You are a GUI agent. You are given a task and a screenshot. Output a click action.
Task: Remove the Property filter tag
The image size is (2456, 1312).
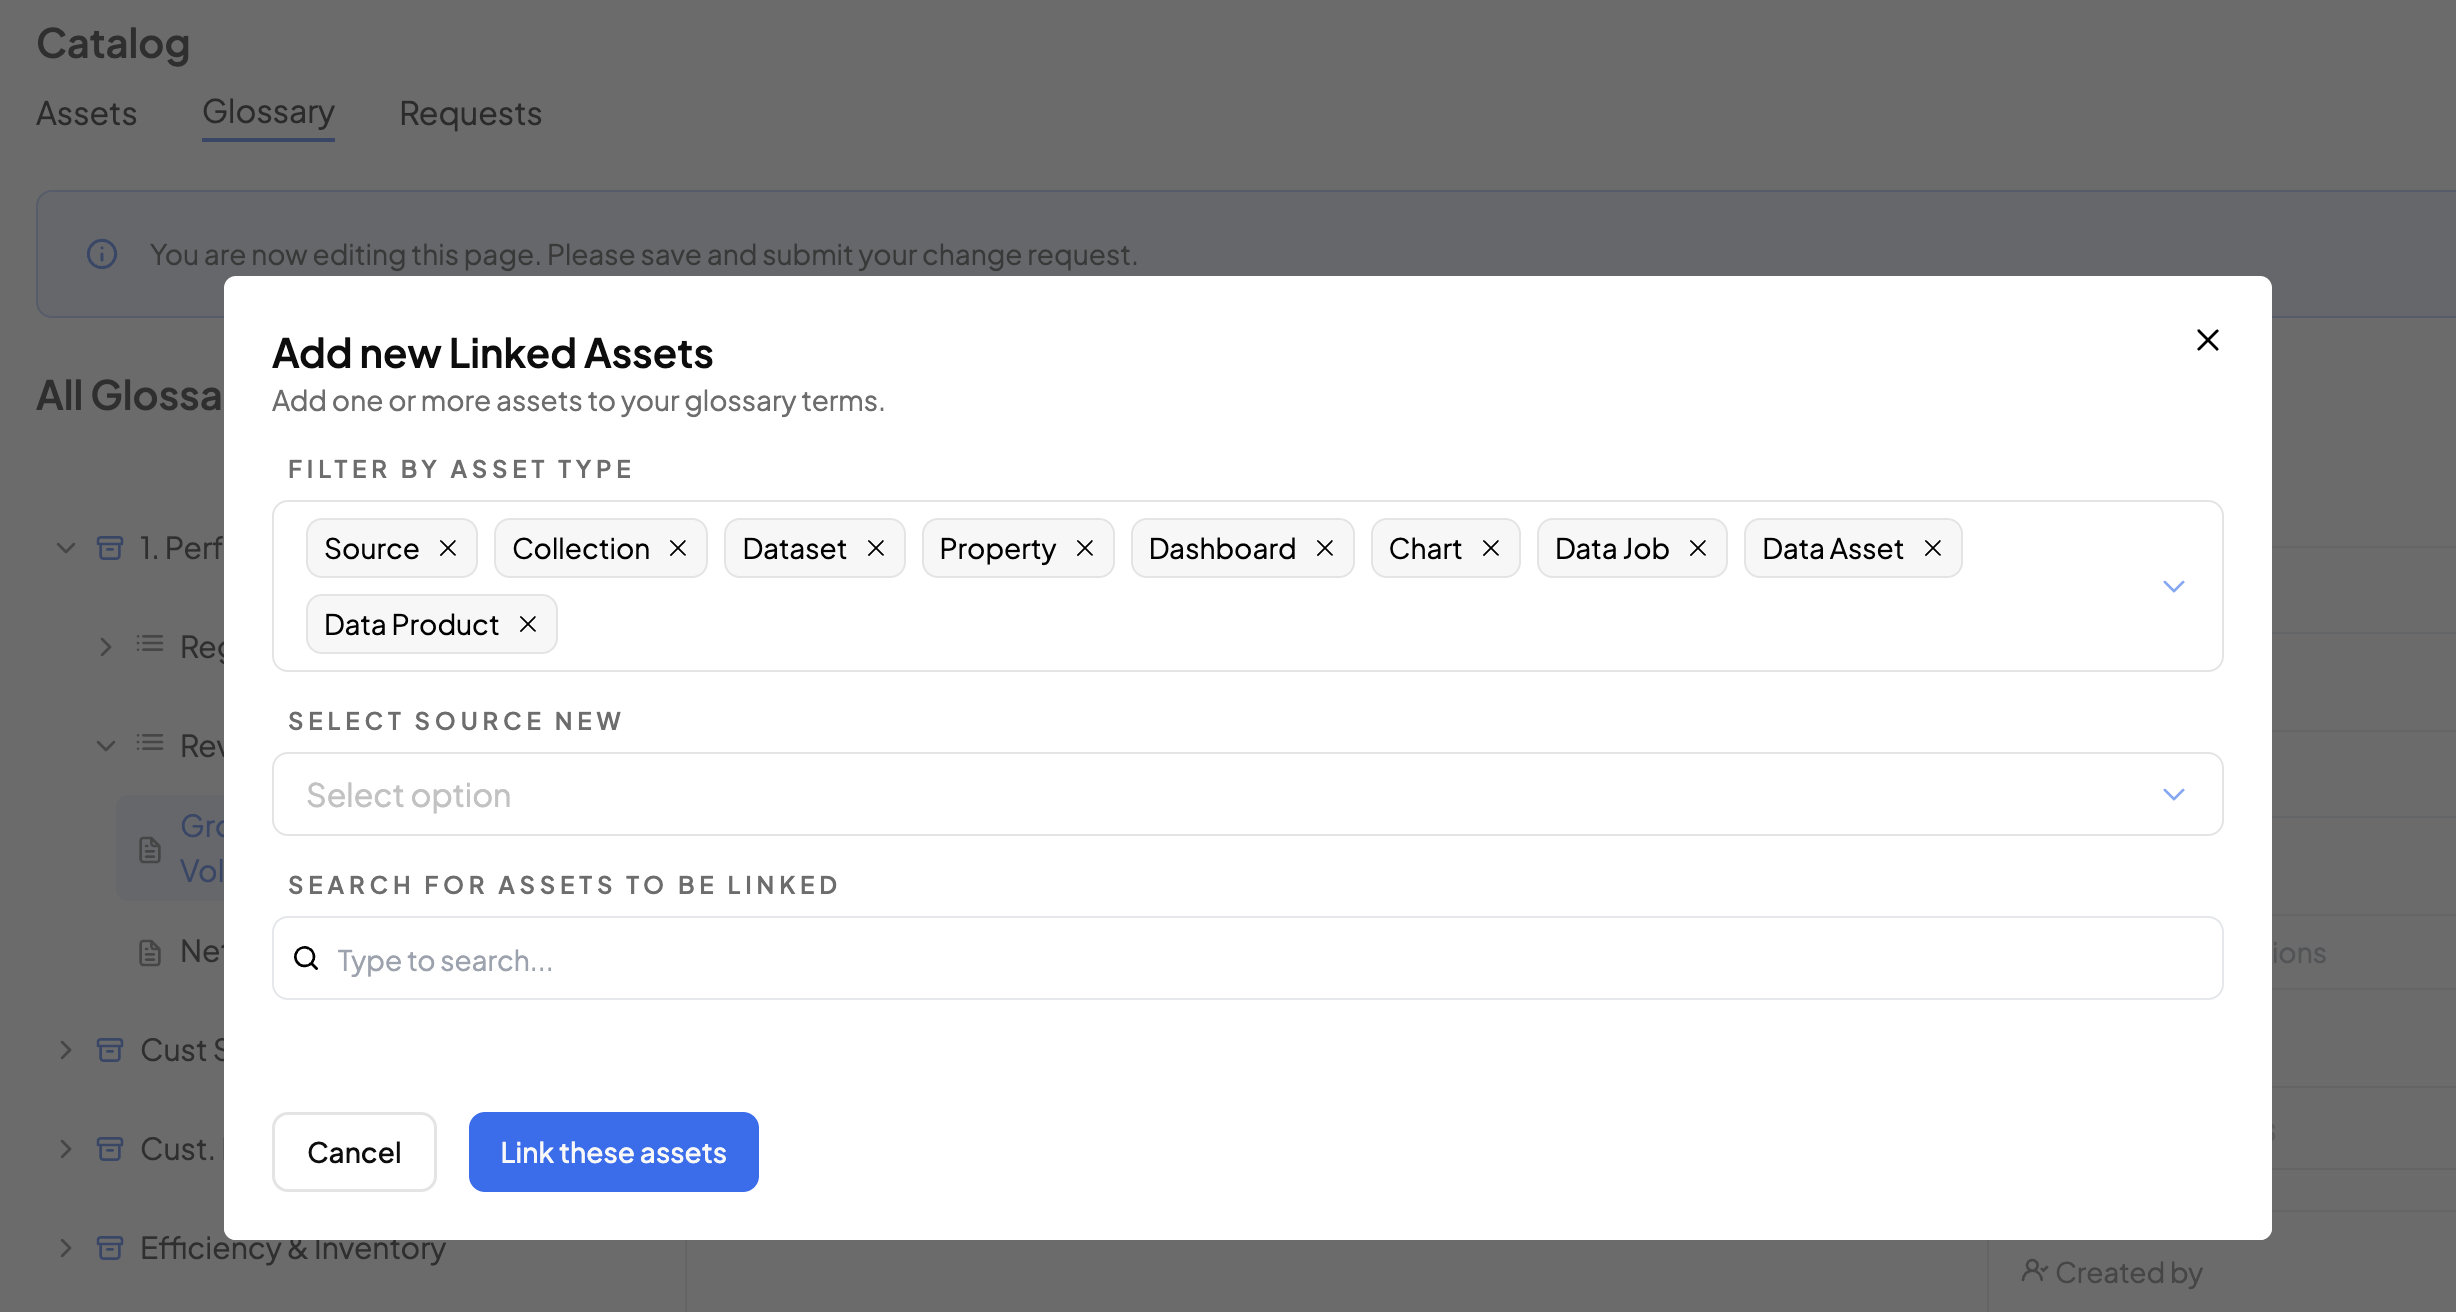coord(1085,548)
